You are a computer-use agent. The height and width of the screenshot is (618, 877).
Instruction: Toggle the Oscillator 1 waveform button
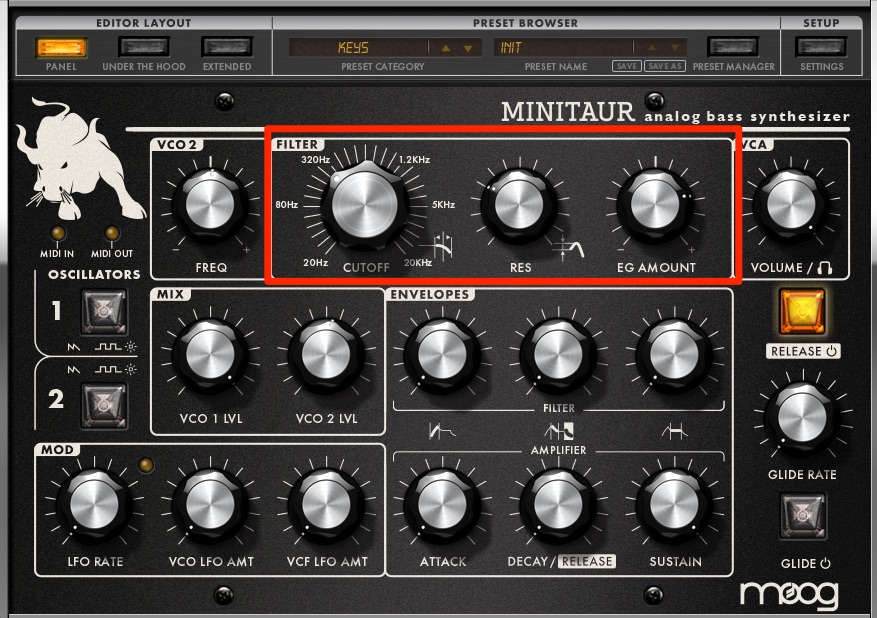[x=104, y=311]
